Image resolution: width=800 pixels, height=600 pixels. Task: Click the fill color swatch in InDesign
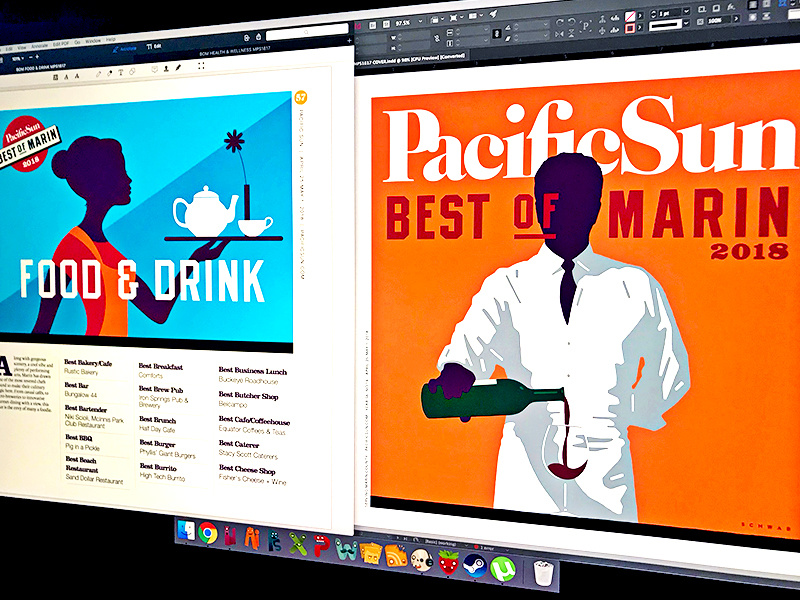[630, 16]
